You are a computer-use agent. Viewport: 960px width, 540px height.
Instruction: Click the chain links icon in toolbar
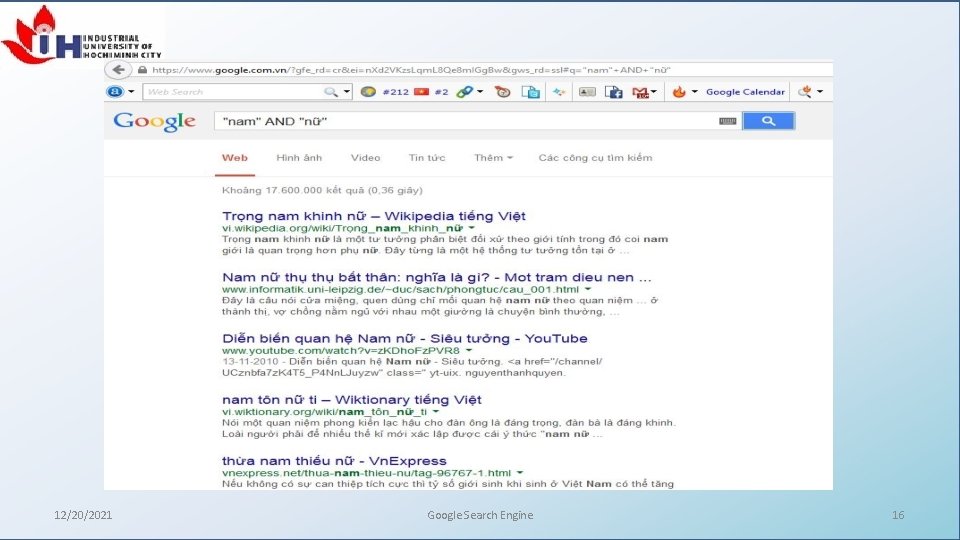click(465, 92)
